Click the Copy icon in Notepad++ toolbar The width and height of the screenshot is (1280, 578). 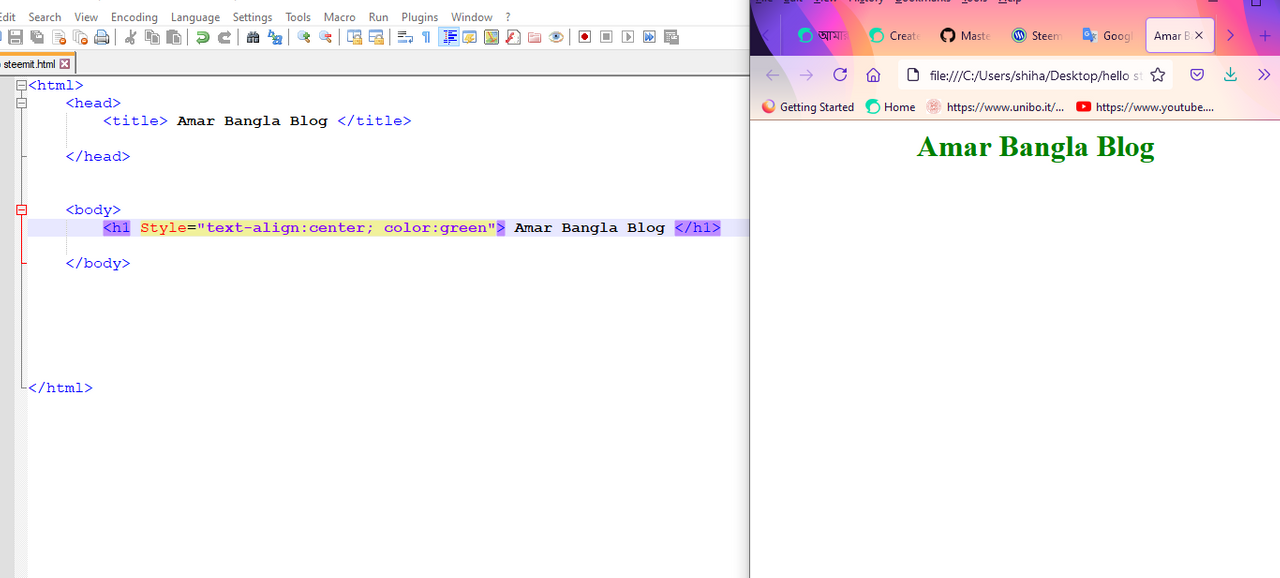(x=152, y=37)
